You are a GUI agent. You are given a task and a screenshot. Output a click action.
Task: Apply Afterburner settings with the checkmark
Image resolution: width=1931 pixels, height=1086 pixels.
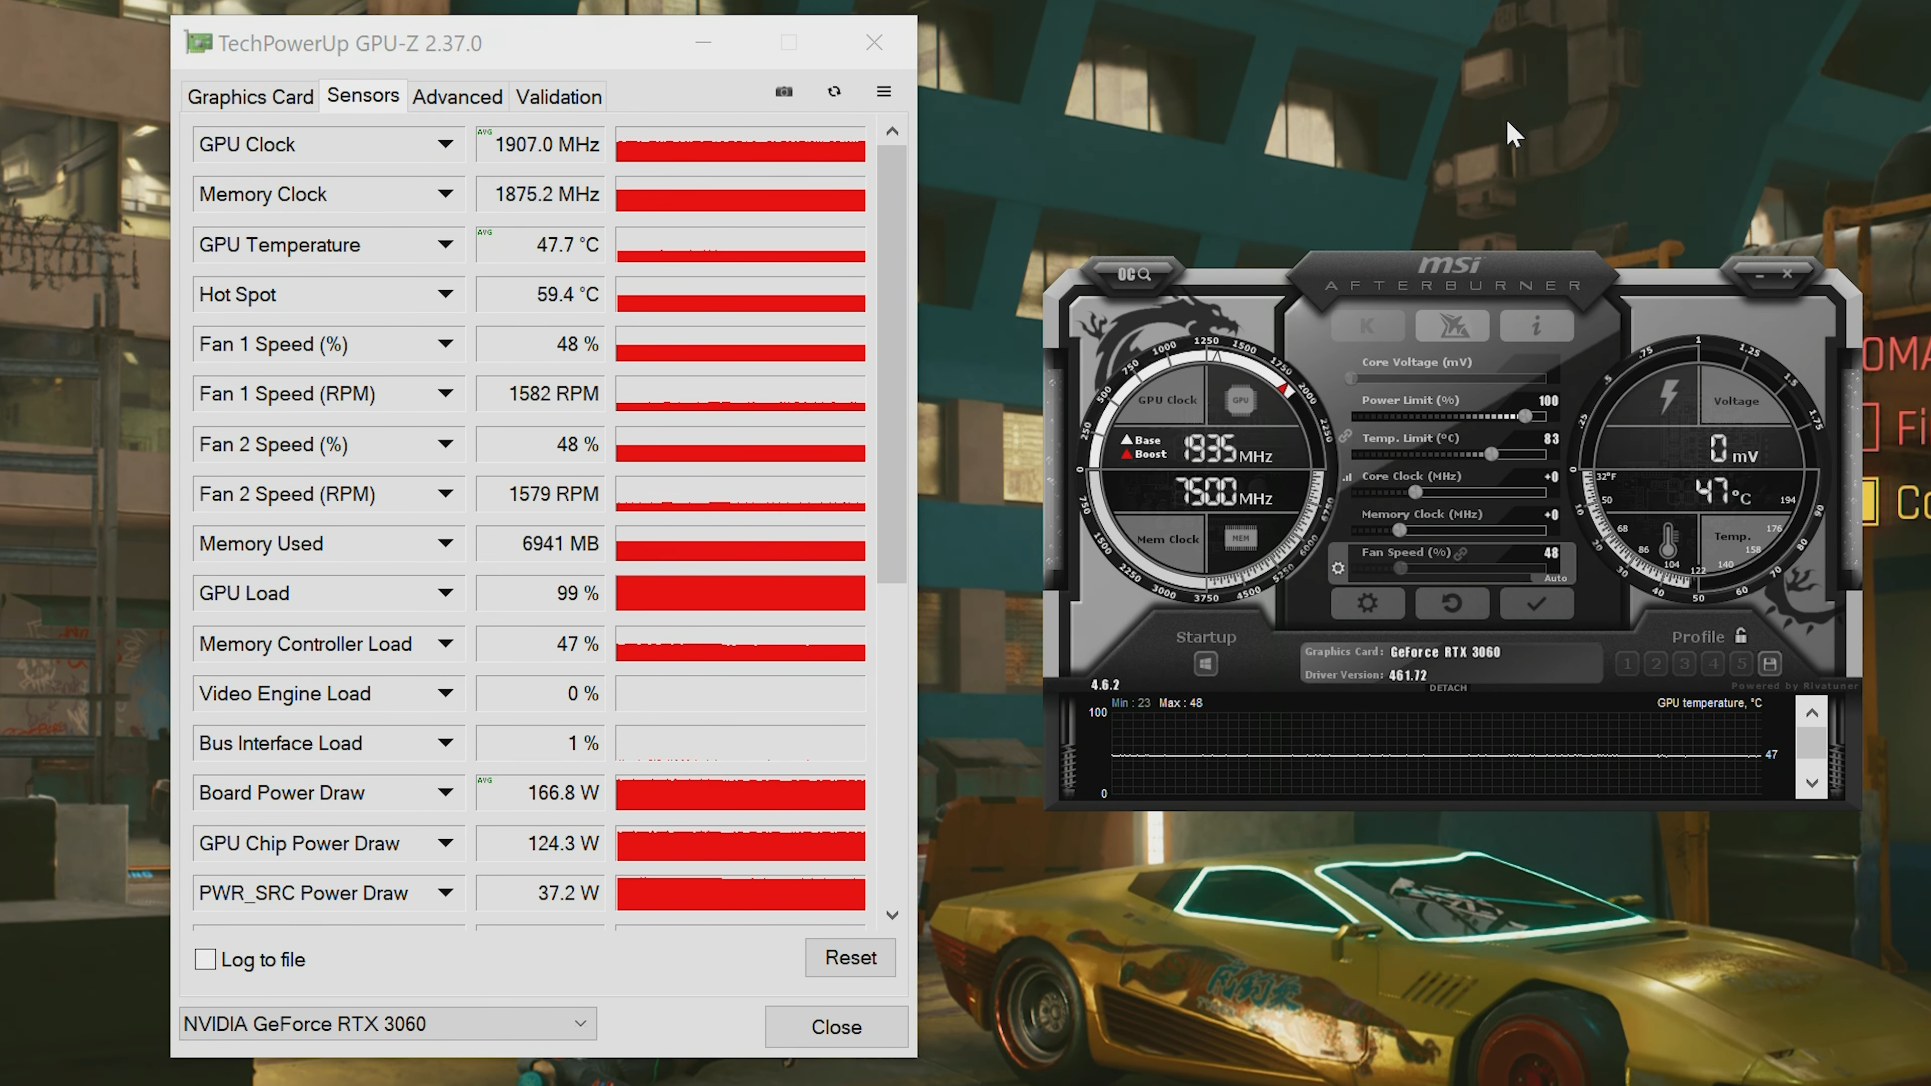pyautogui.click(x=1537, y=603)
